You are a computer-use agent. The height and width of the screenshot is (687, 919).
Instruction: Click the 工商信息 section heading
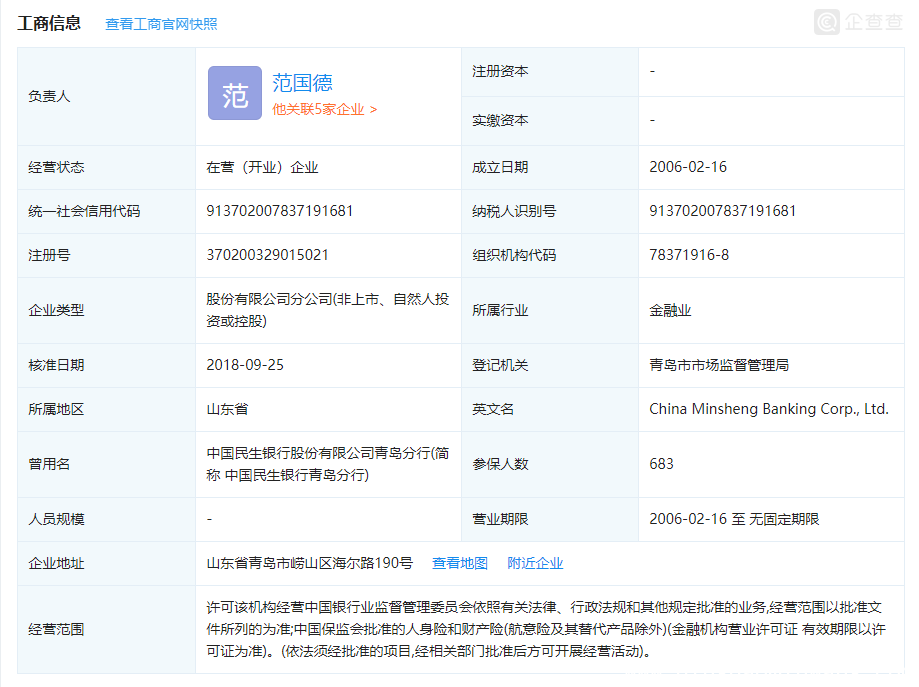[49, 23]
